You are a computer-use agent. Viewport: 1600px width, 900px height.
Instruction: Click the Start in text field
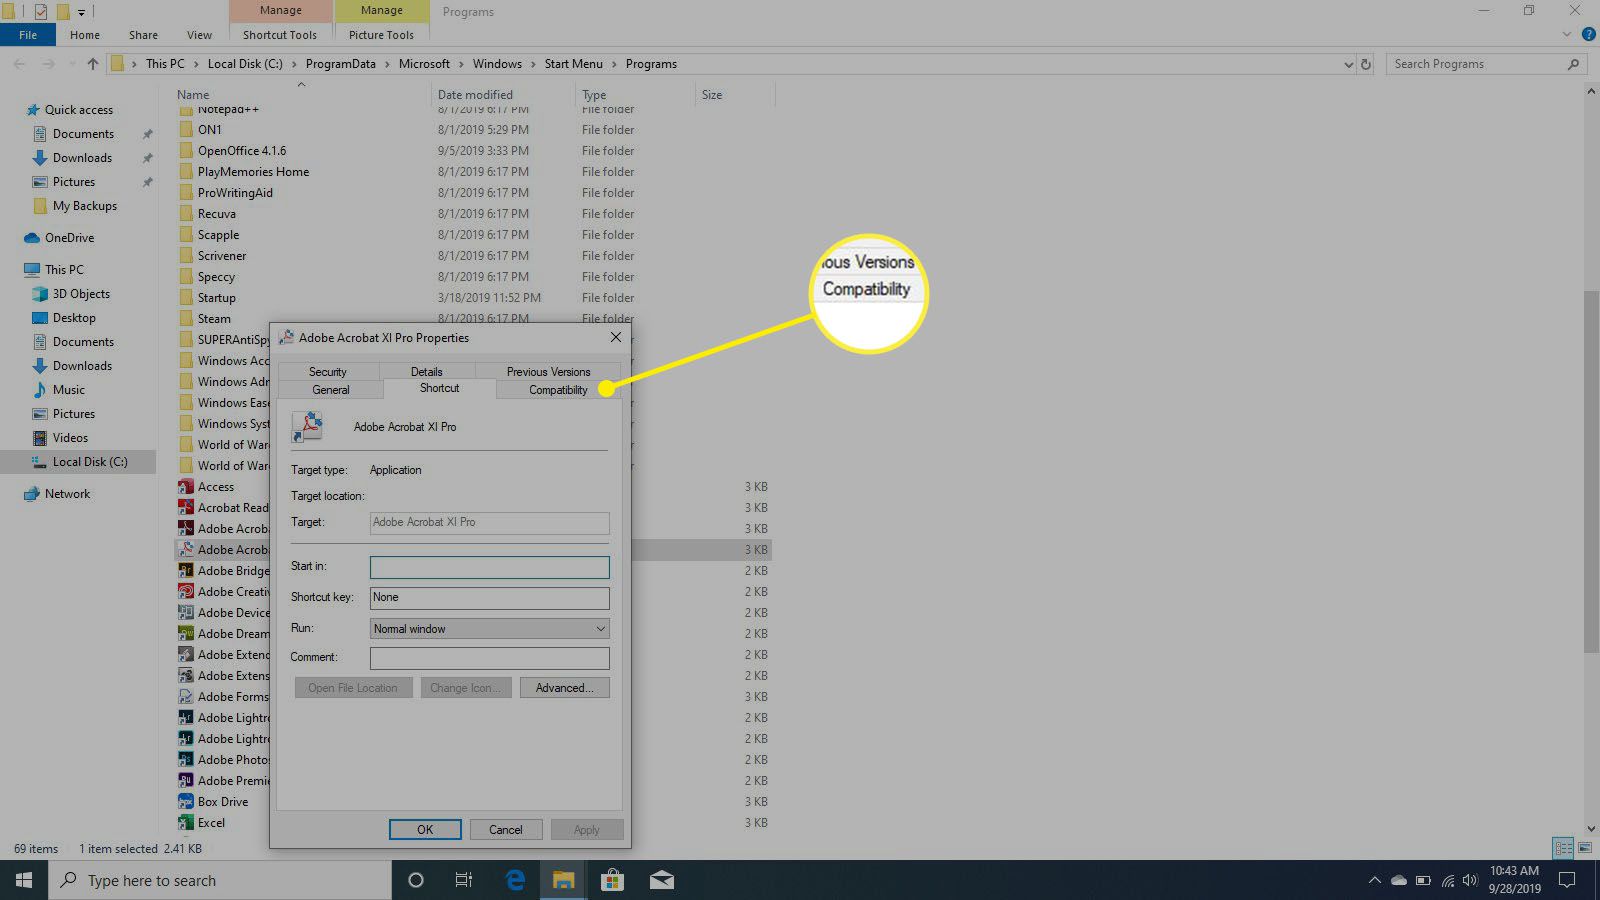click(489, 567)
